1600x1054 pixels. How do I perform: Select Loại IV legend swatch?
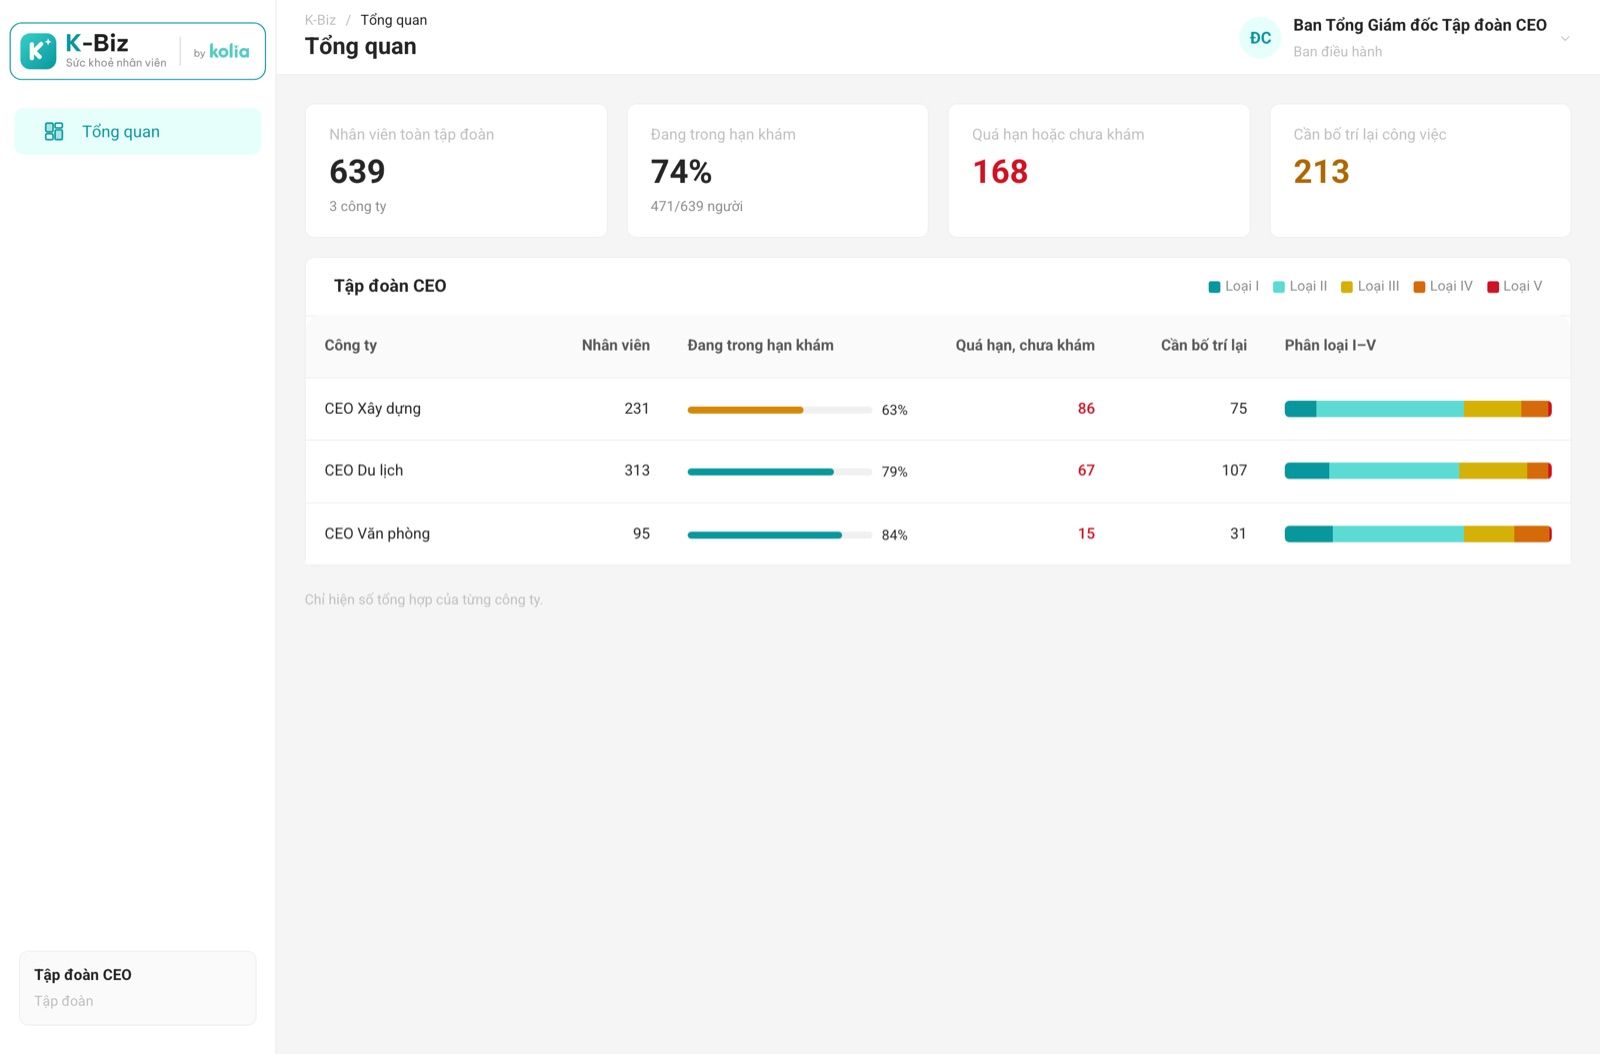pos(1419,287)
